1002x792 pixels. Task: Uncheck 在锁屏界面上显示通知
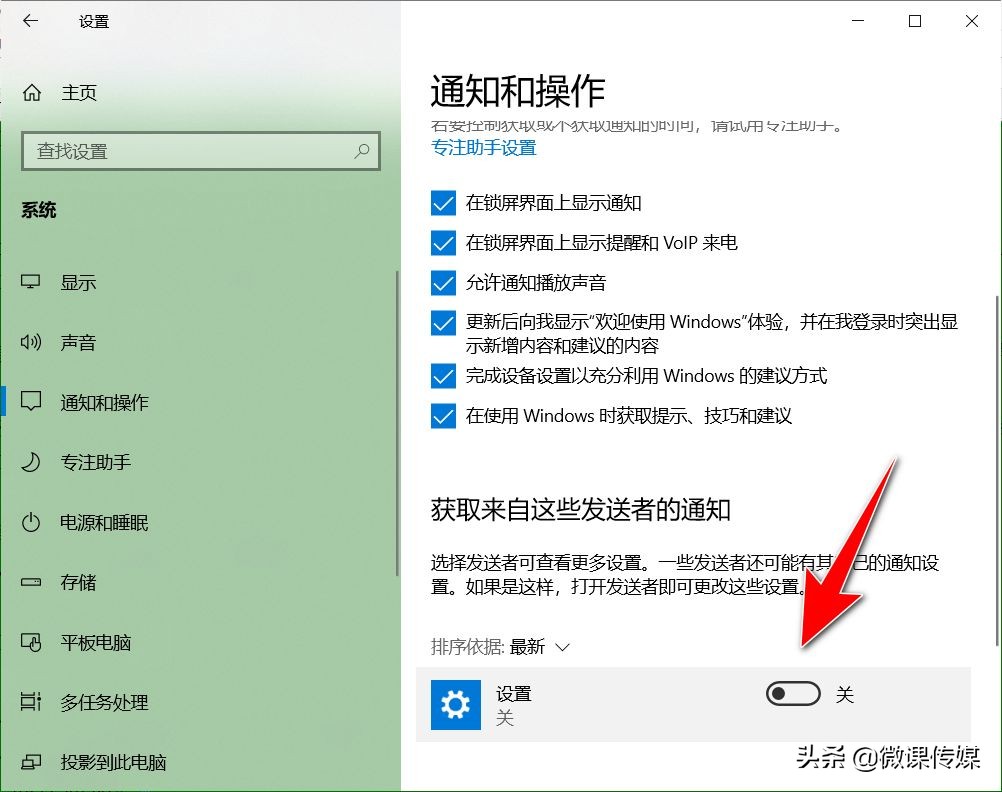tap(443, 202)
